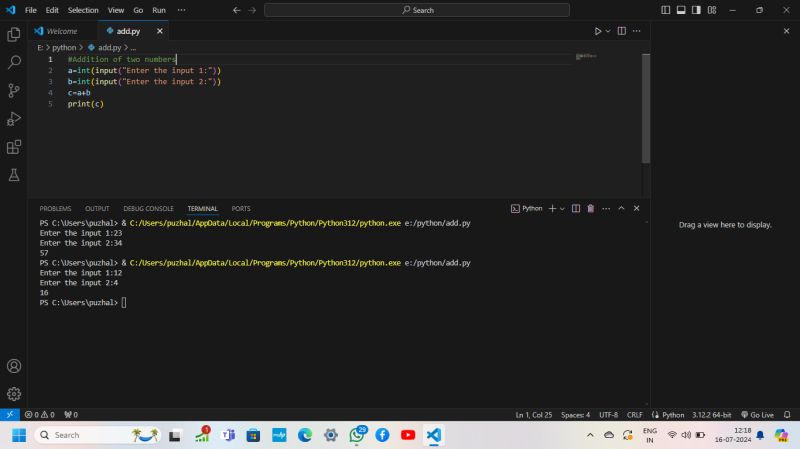Switch to the Ports tab
The image size is (800, 449).
241,209
